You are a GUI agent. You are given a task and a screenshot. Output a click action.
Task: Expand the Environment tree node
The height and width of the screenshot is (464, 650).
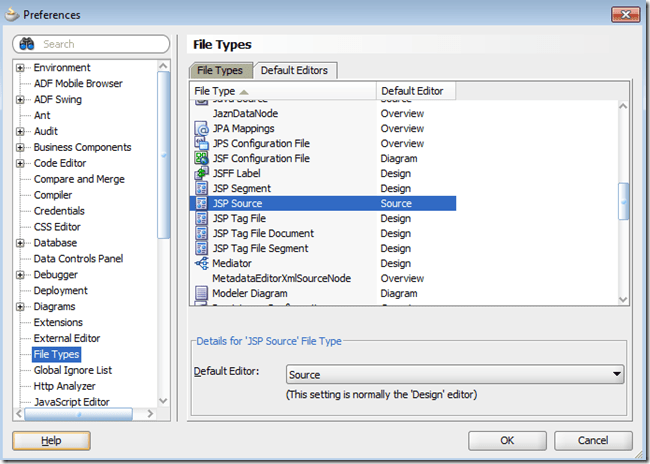click(21, 68)
